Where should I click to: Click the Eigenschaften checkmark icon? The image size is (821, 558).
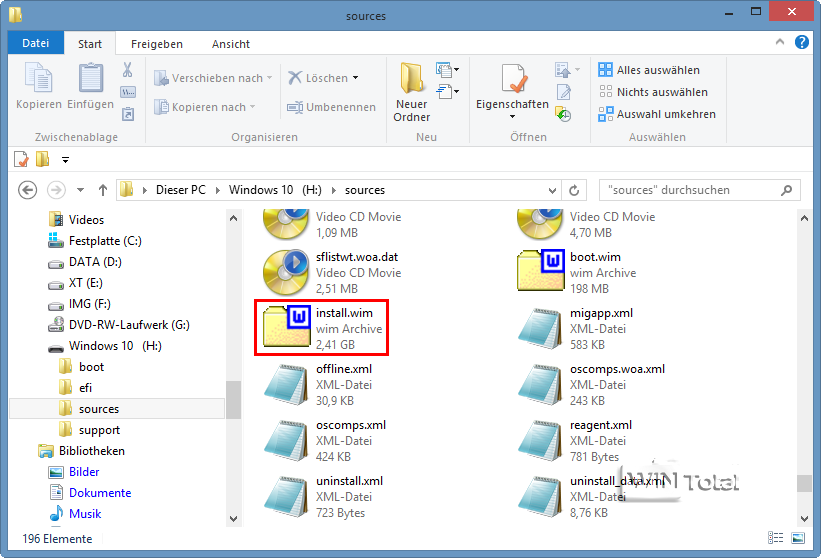pyautogui.click(x=513, y=79)
